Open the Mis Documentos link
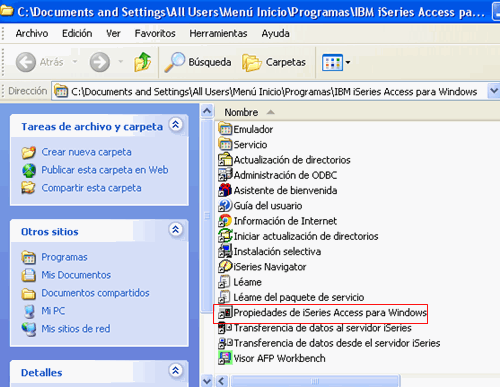The height and width of the screenshot is (387, 500). point(76,275)
